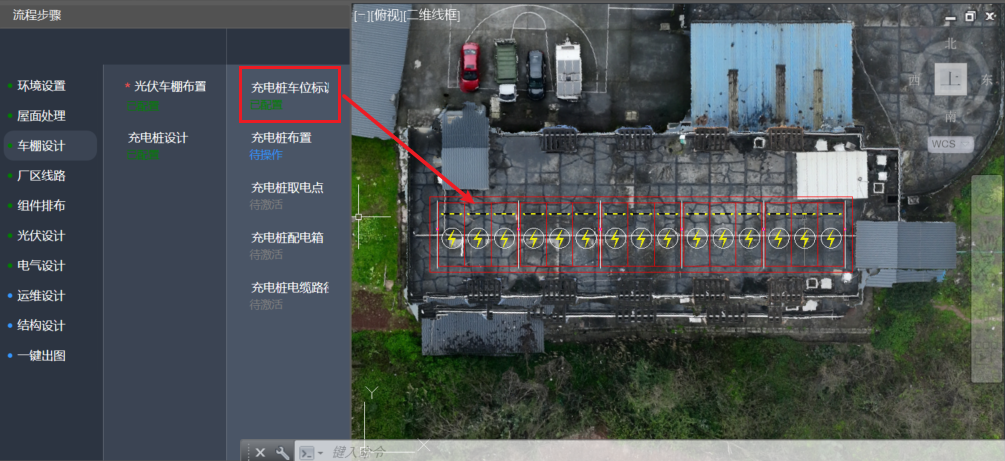Restore the viewport window using restore icon
Image resolution: width=1005 pixels, height=461 pixels.
(970, 17)
